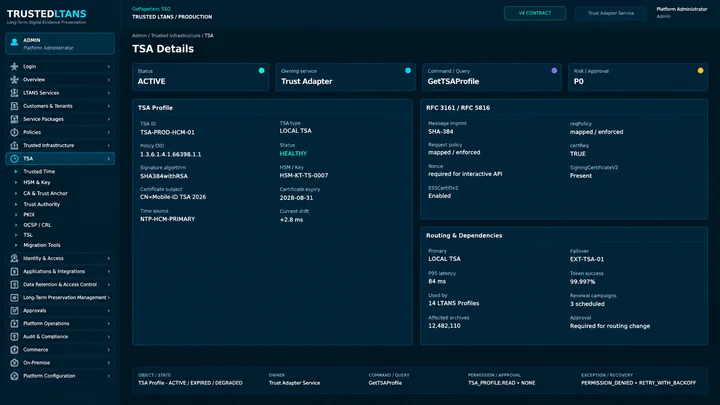Image resolution: width=720 pixels, height=405 pixels.
Task: Click the V4 CONTRACT button
Action: click(x=535, y=13)
